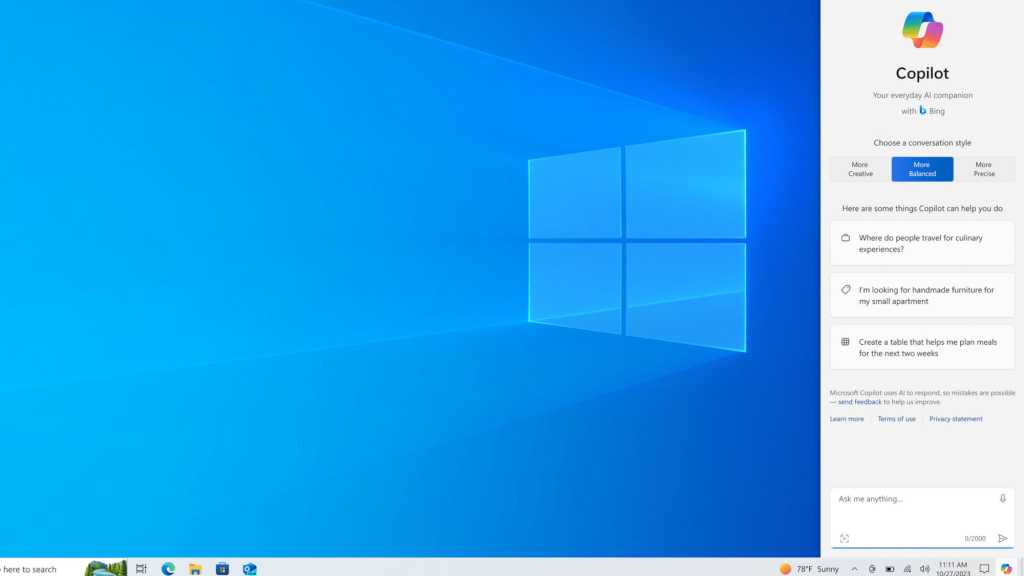This screenshot has height=576, width=1024.
Task: Select the More Precise conversation style
Action: 984,169
